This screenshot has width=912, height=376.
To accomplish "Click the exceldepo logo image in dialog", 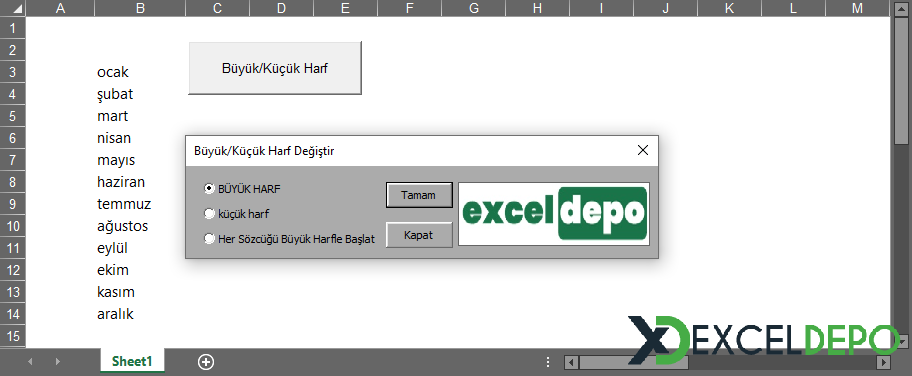I will [554, 214].
